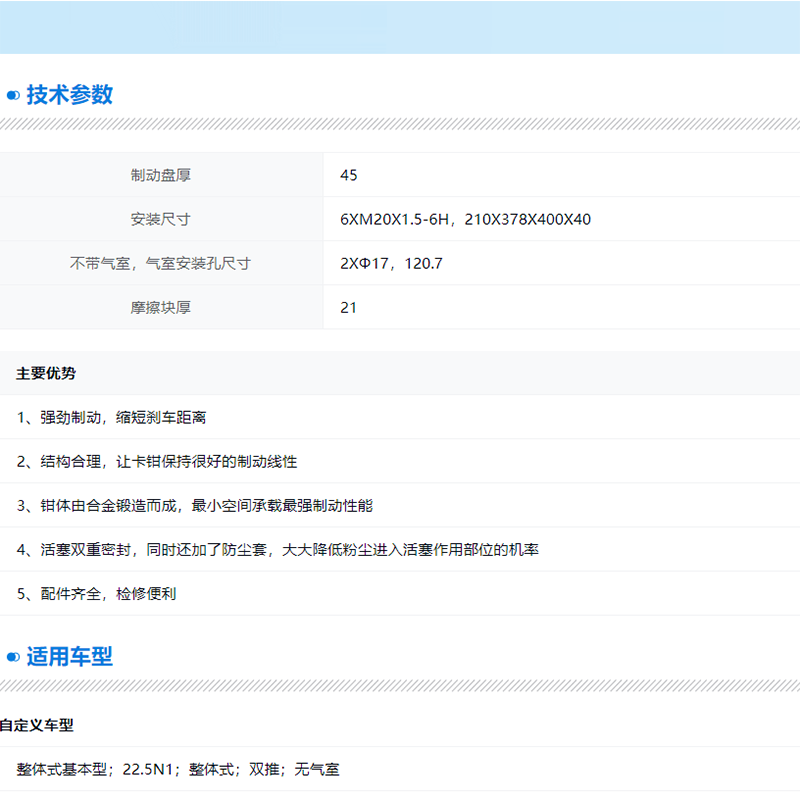Click the 不带气室，气室安装孔尺寸 label

[161, 263]
